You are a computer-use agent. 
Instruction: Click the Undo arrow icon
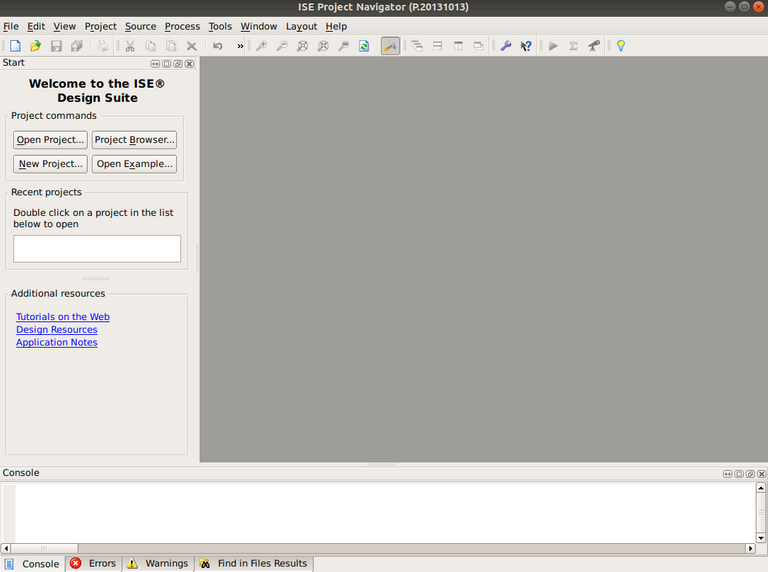coord(218,46)
